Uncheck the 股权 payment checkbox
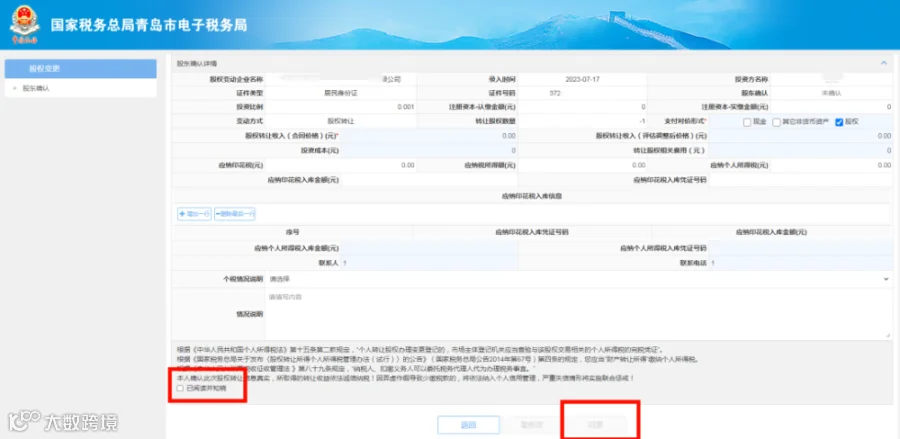 [x=839, y=122]
